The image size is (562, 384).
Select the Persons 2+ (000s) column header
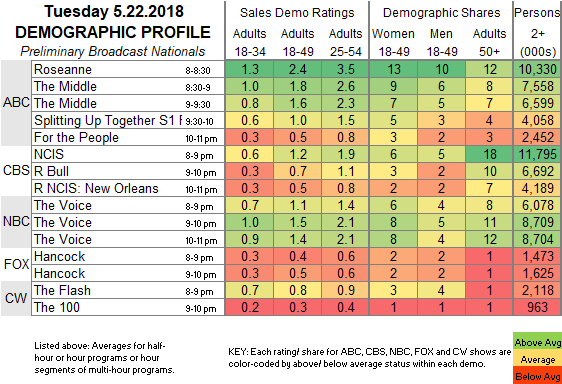click(538, 32)
